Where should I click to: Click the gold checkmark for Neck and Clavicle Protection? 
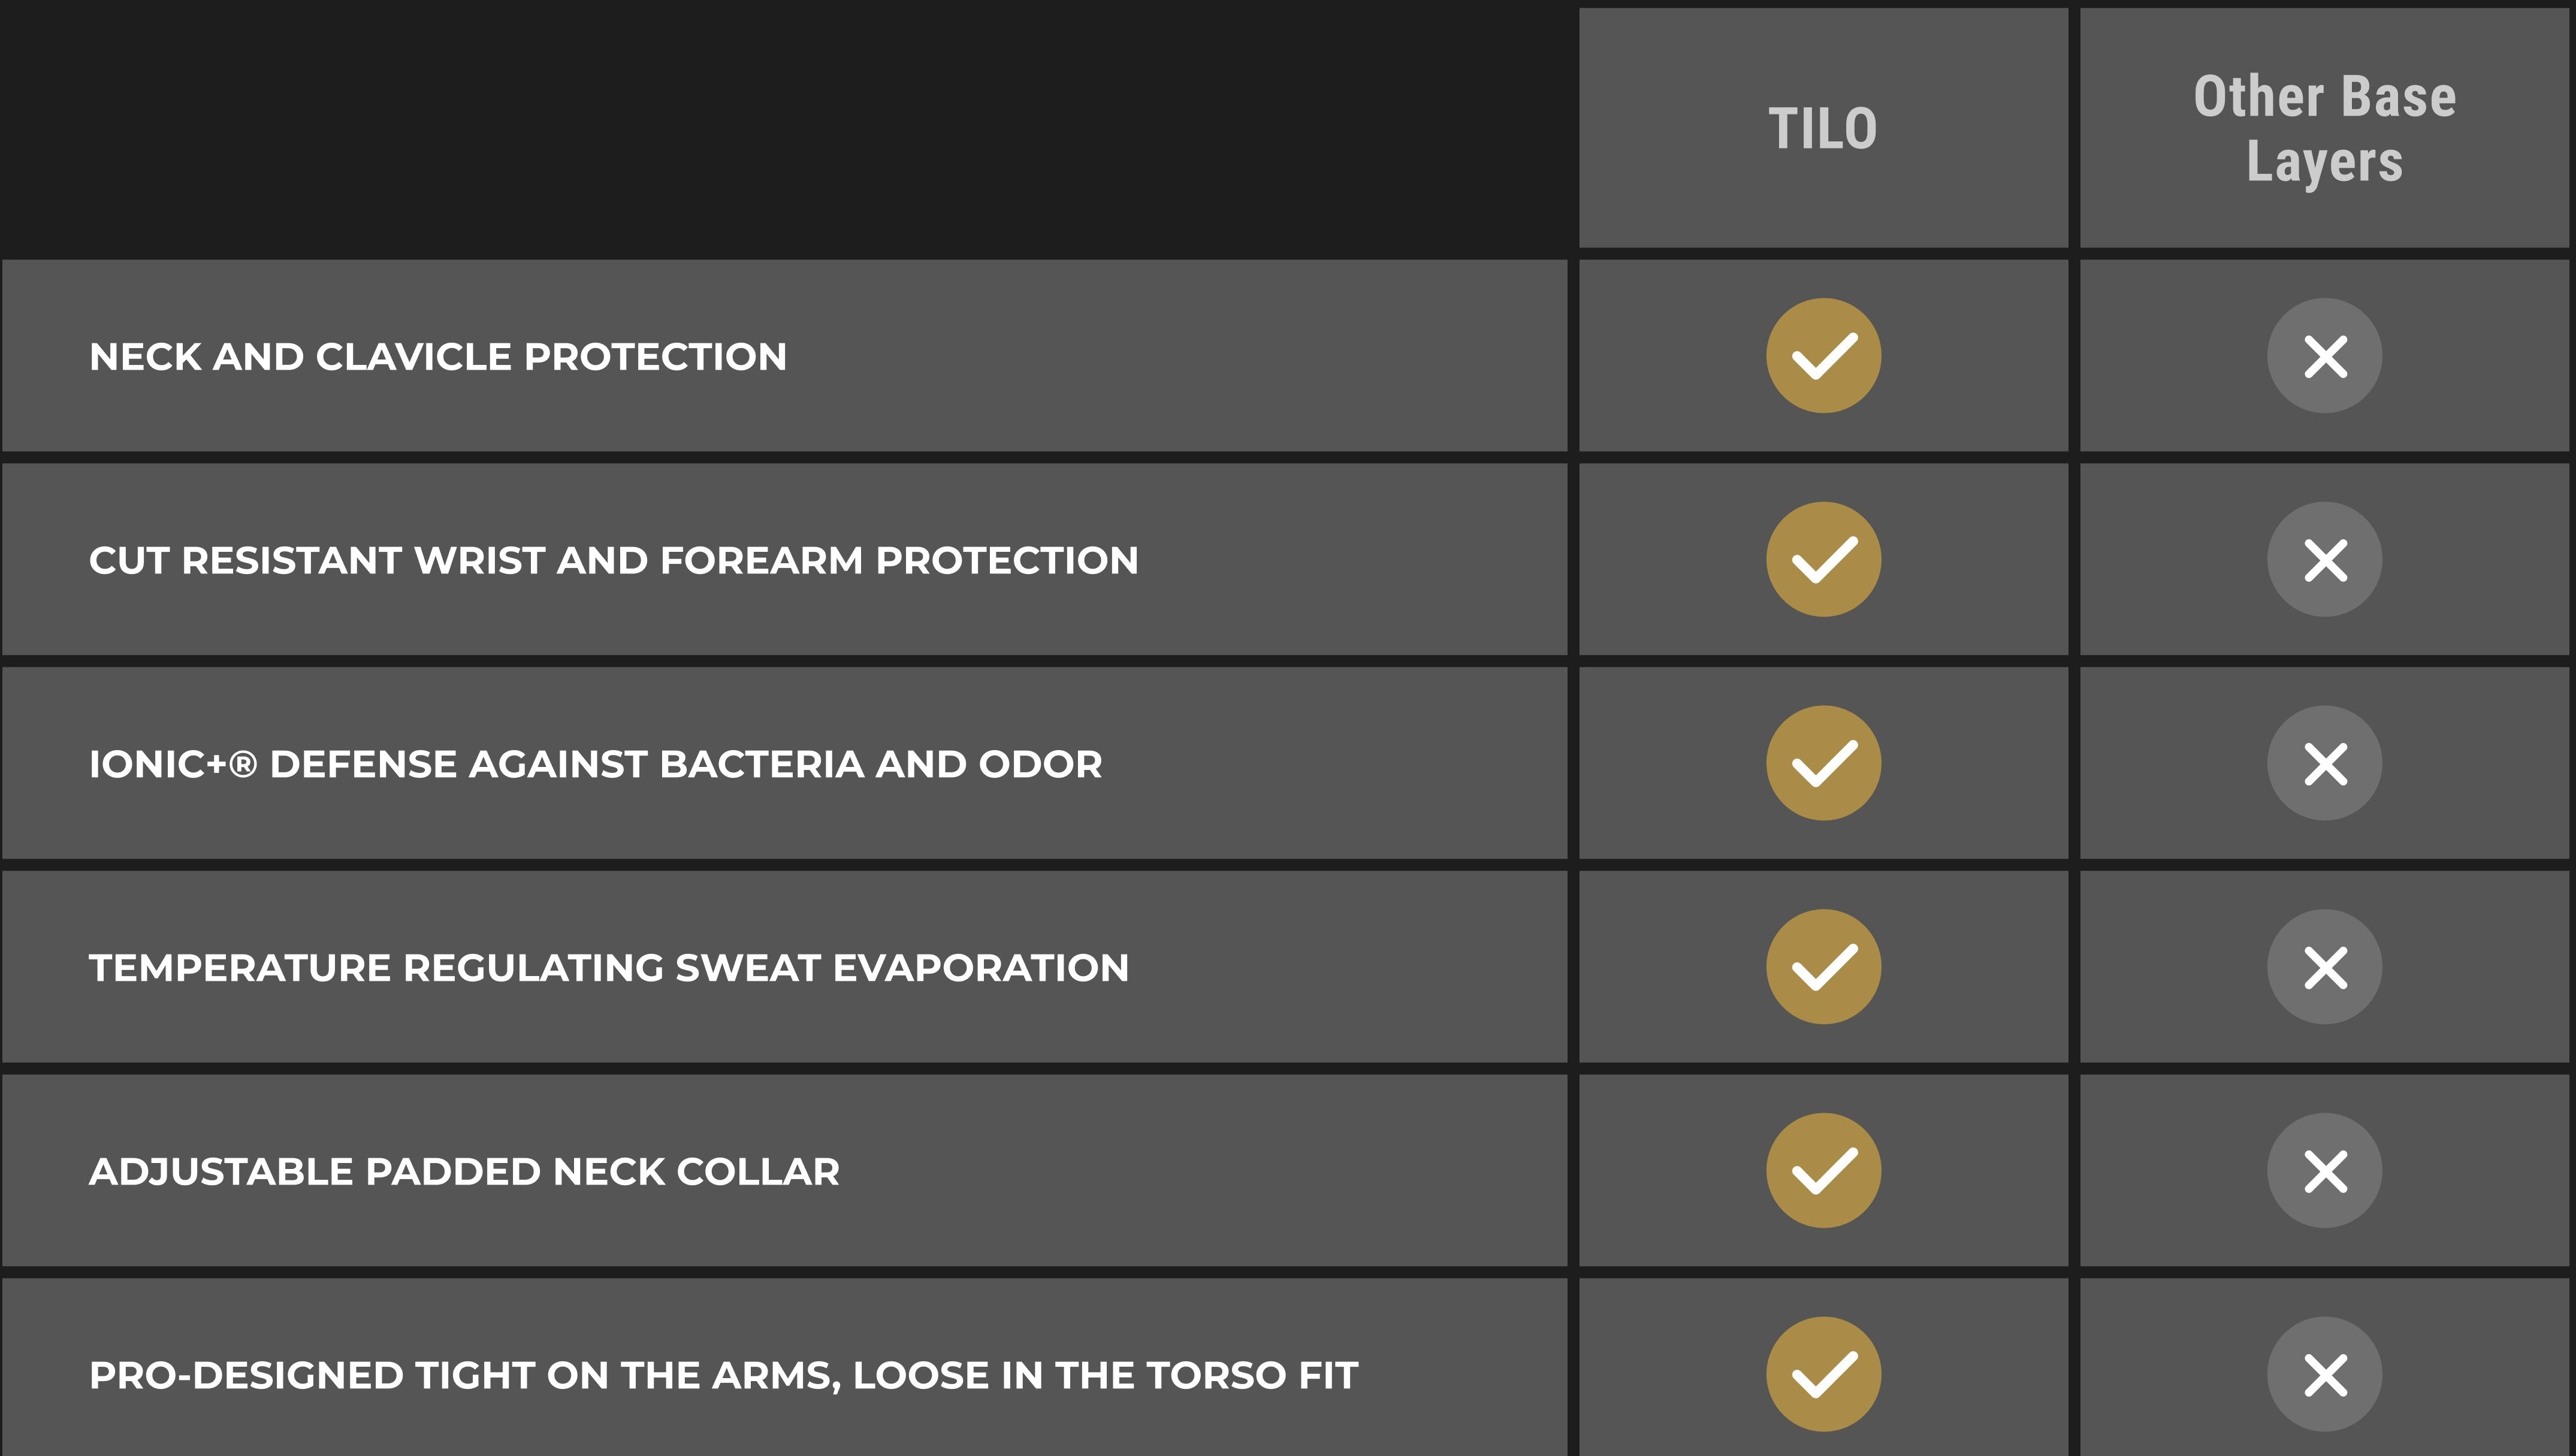click(x=1823, y=356)
